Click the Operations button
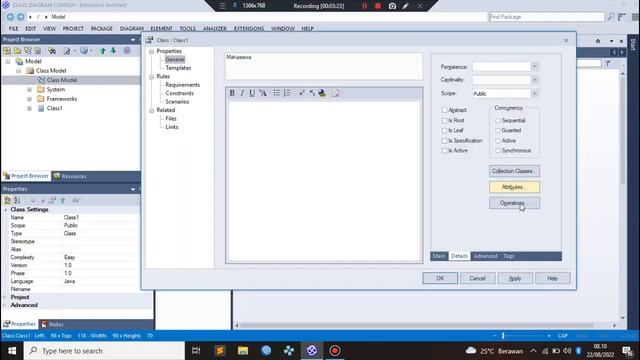This screenshot has width=640, height=360. (514, 203)
